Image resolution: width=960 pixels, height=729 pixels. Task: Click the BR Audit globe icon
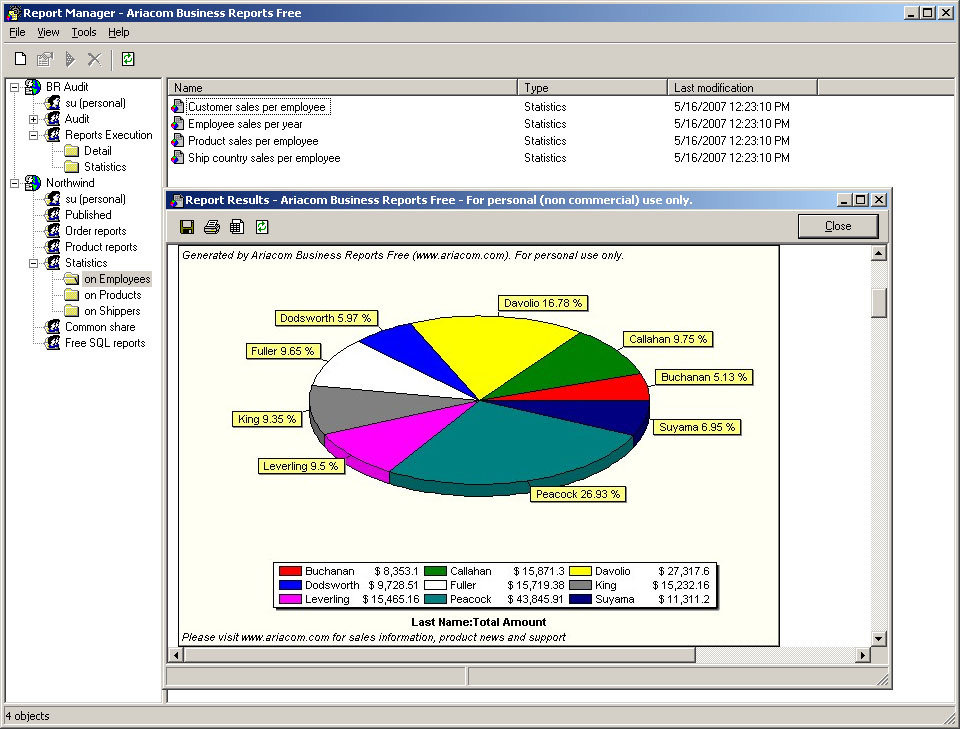[32, 87]
